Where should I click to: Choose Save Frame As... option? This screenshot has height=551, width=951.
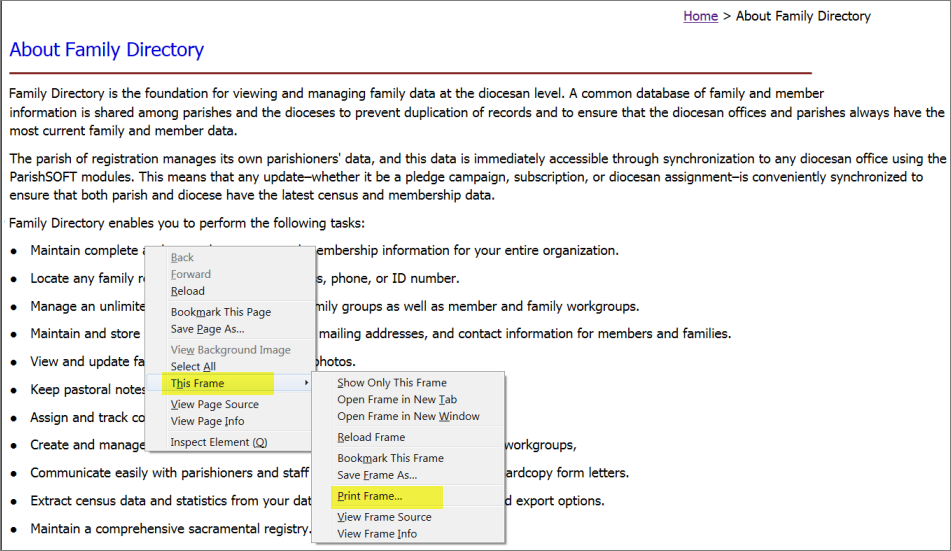(377, 475)
